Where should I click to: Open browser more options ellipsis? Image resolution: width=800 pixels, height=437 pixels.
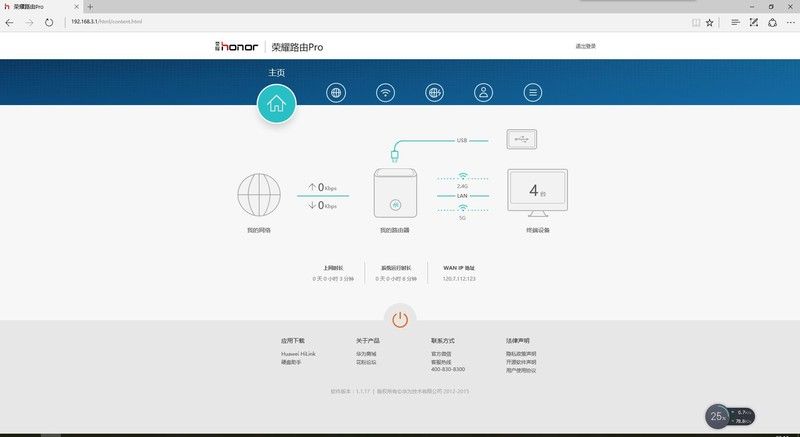790,22
